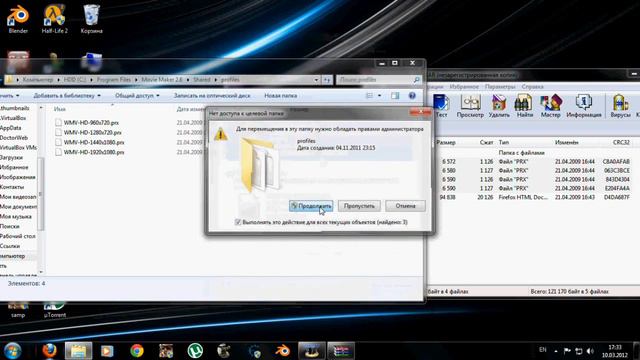Select AppData in navigation pane
The image size is (640, 360).
11,128
